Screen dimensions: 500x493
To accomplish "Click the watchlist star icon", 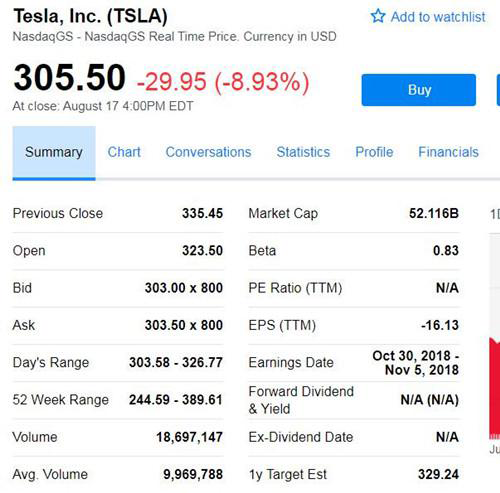I will pyautogui.click(x=378, y=16).
